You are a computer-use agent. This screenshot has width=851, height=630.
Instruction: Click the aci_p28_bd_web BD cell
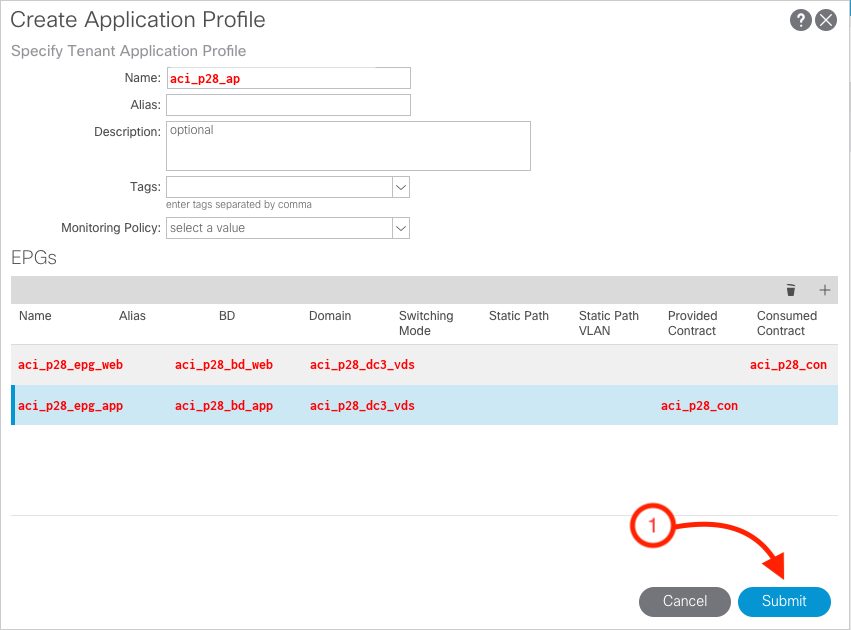pyautogui.click(x=223, y=365)
